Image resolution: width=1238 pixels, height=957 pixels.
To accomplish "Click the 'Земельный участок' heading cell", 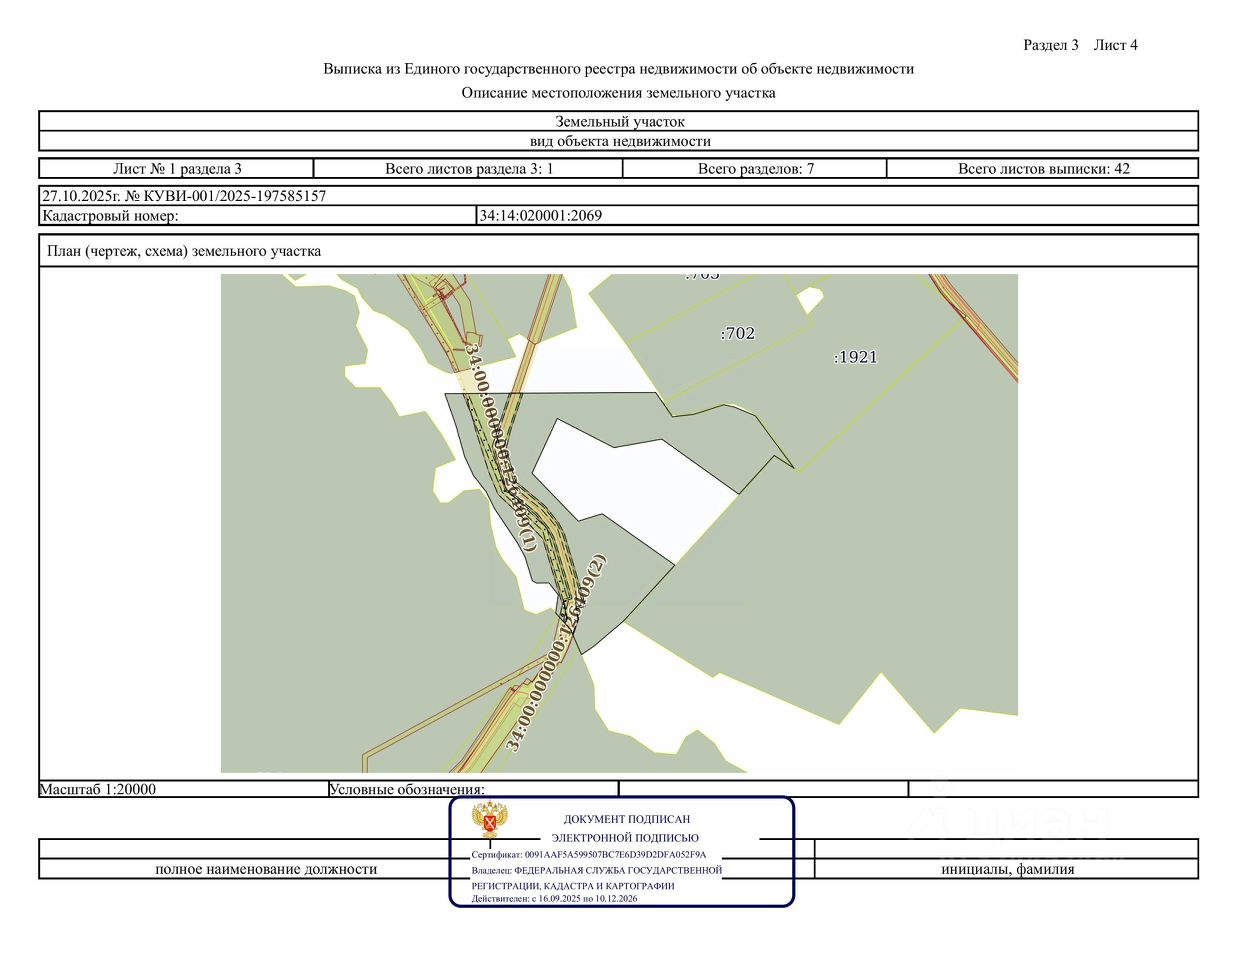I will coord(619,121).
